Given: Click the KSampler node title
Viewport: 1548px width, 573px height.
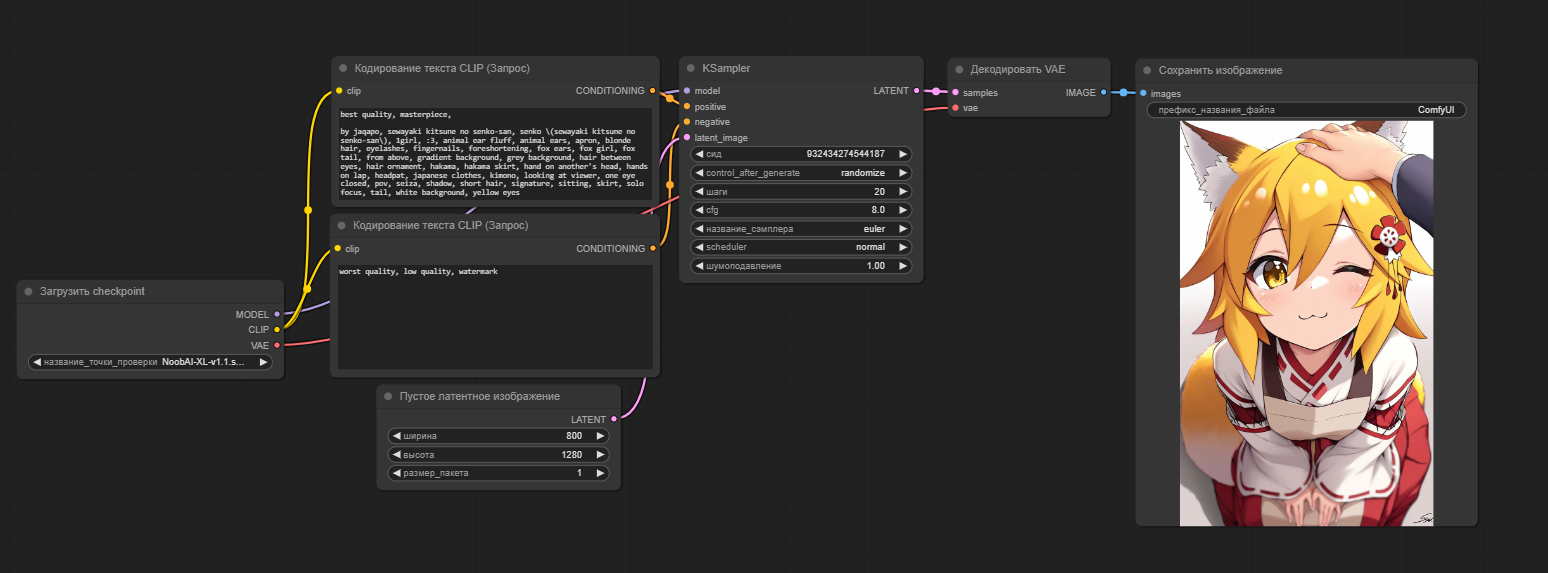Looking at the screenshot, I should (x=726, y=68).
